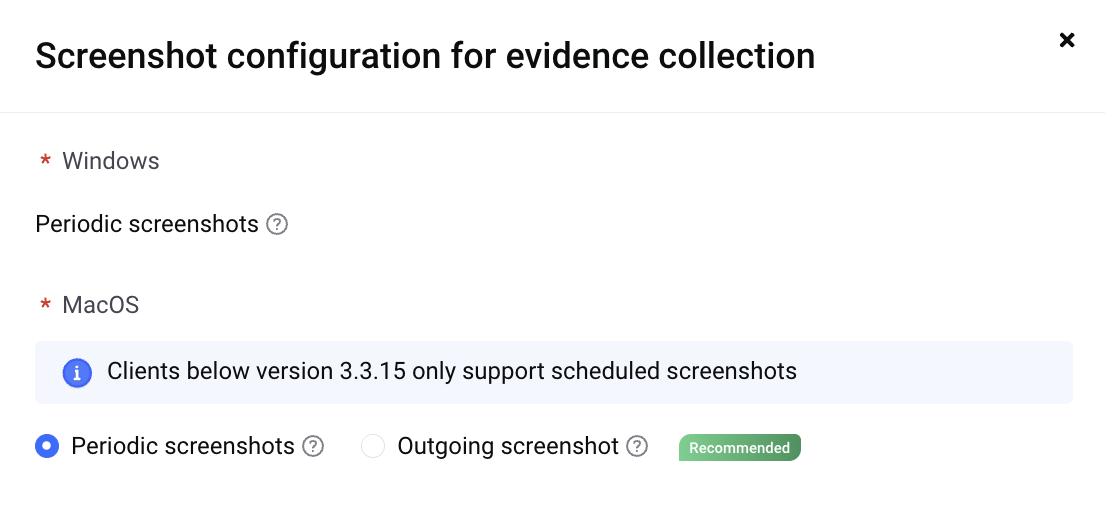
Task: Click 'Clients below version' text in banner
Action: tap(221, 371)
